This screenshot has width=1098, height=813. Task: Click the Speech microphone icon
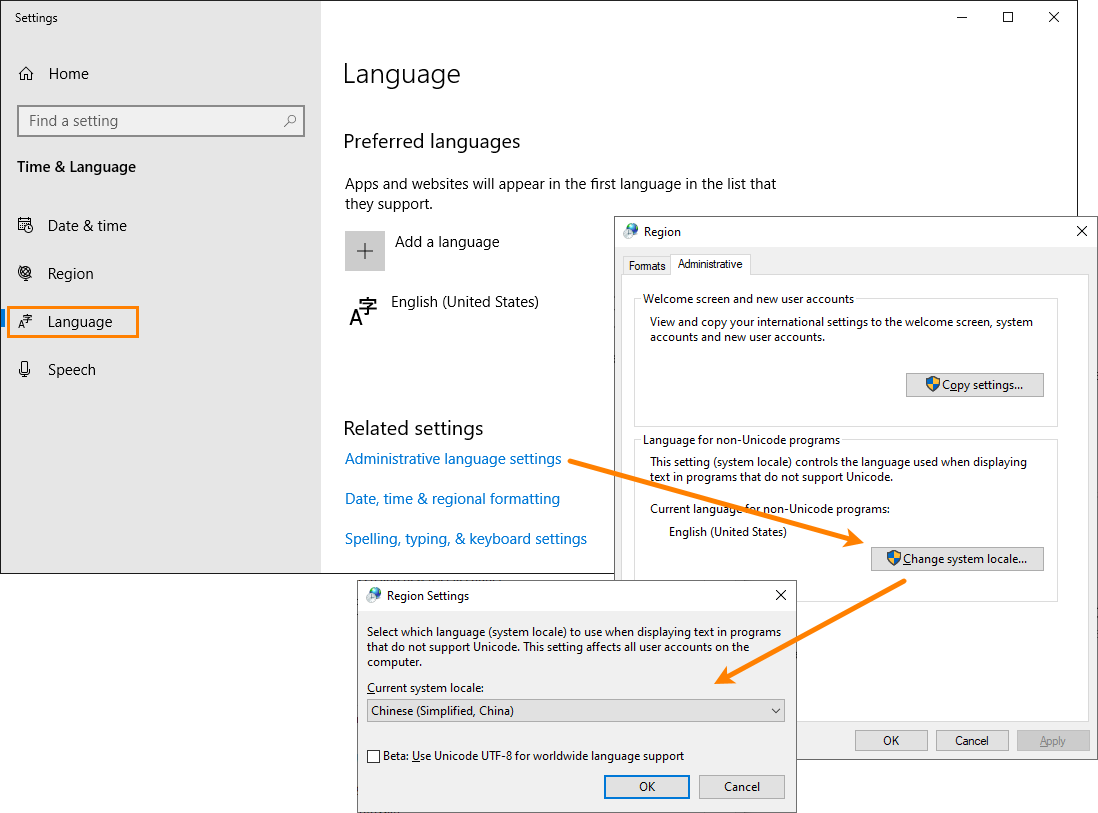(25, 369)
